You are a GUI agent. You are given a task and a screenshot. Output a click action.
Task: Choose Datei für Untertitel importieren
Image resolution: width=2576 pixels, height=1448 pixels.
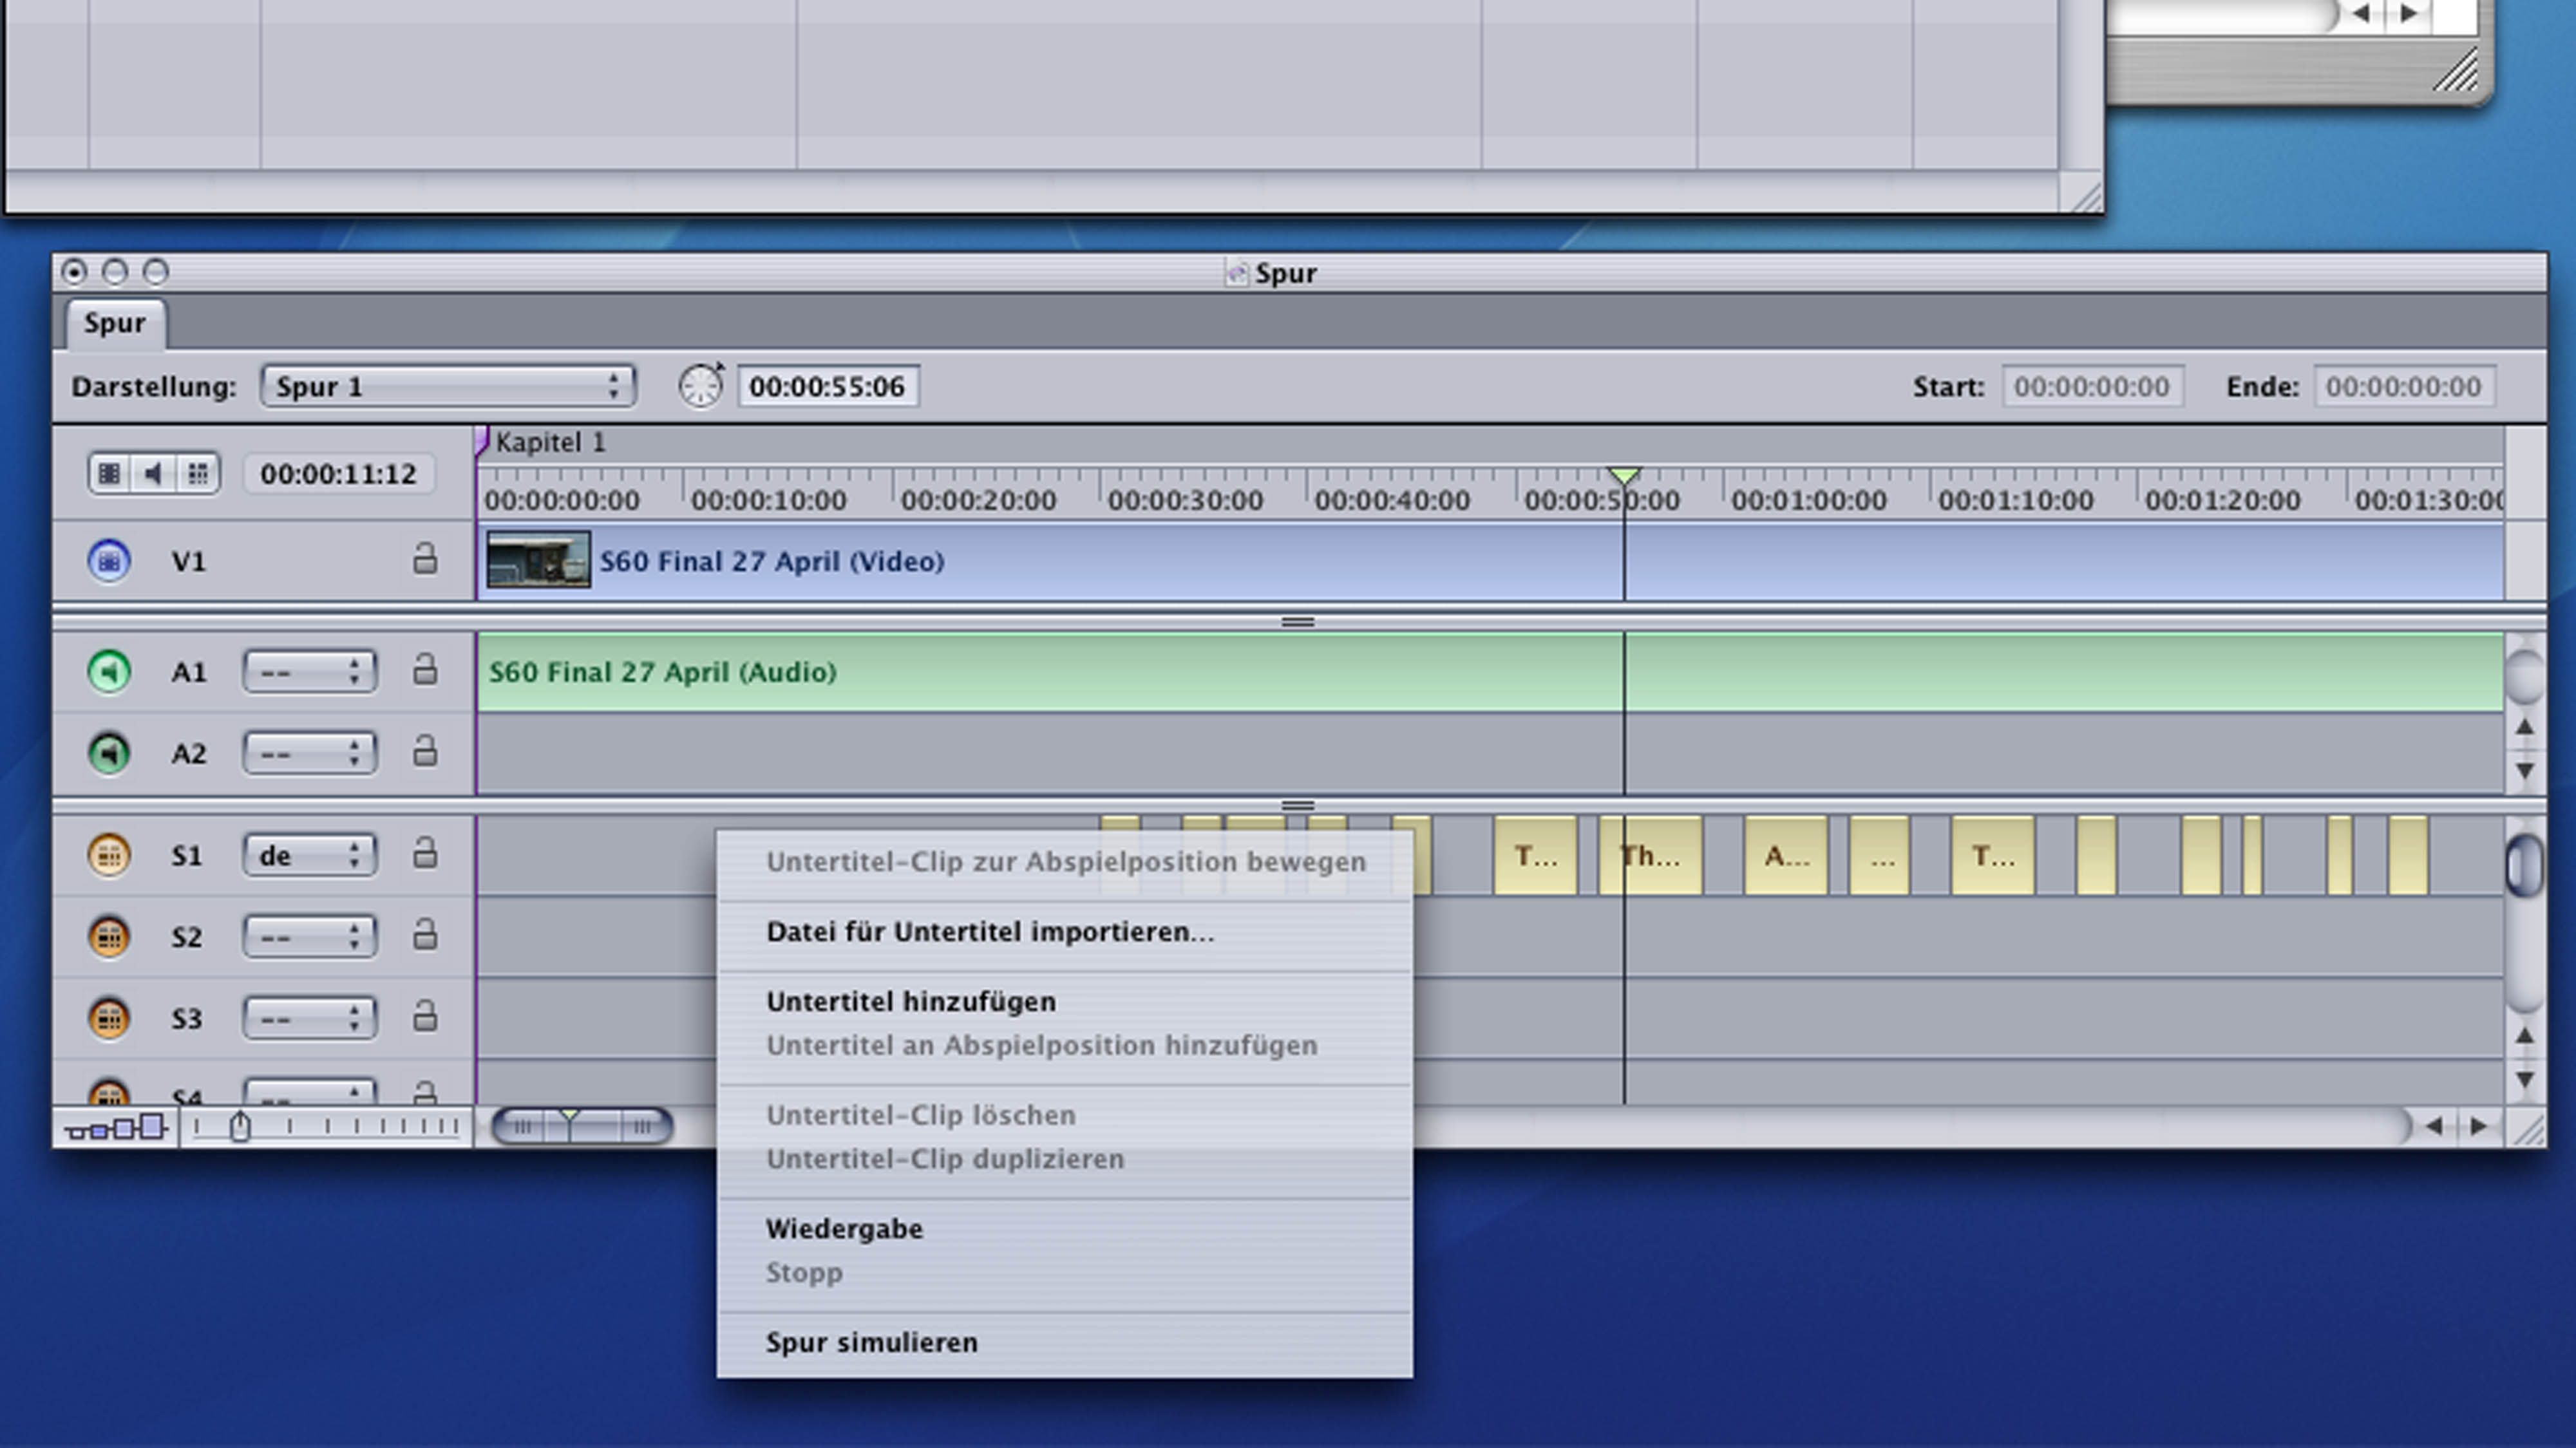pos(989,931)
